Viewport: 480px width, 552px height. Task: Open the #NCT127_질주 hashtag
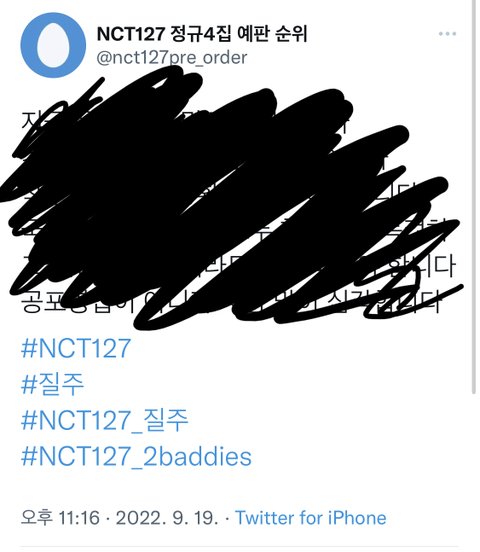click(105, 420)
